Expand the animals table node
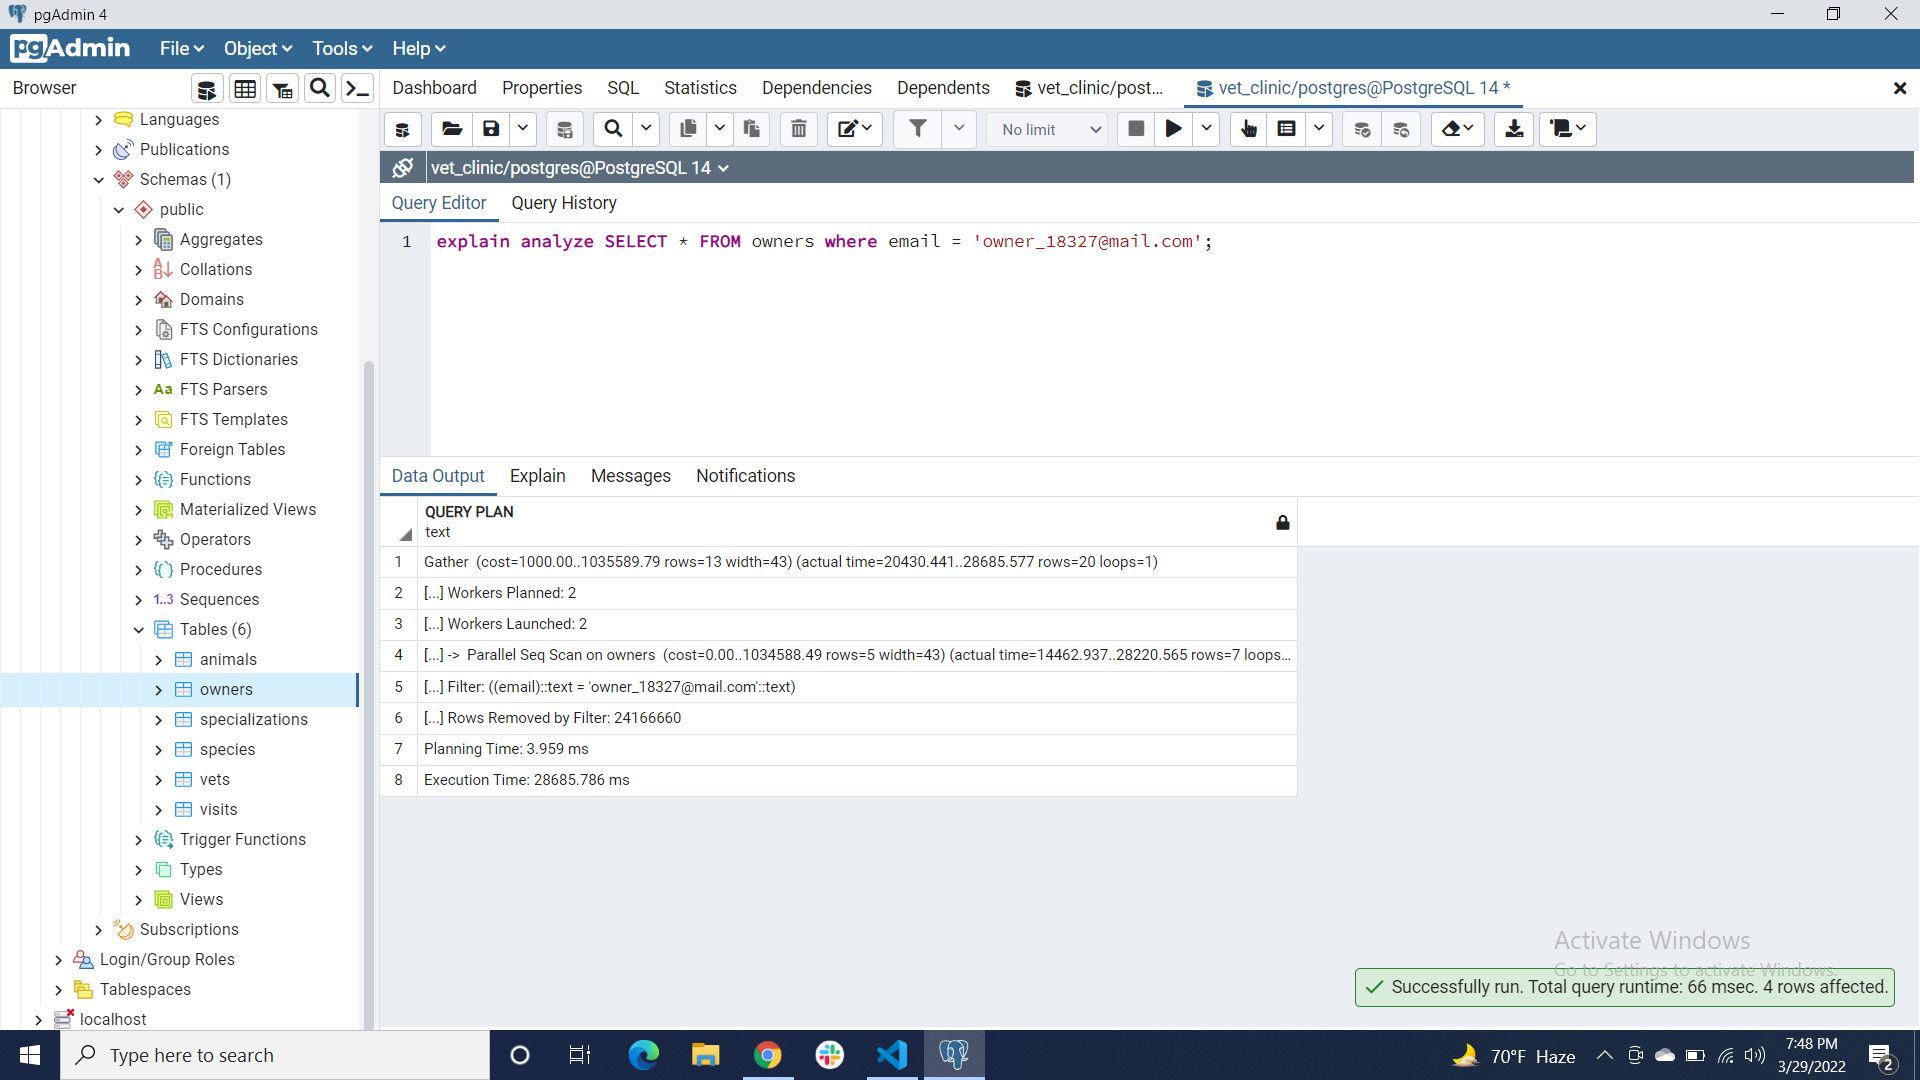 click(x=159, y=660)
